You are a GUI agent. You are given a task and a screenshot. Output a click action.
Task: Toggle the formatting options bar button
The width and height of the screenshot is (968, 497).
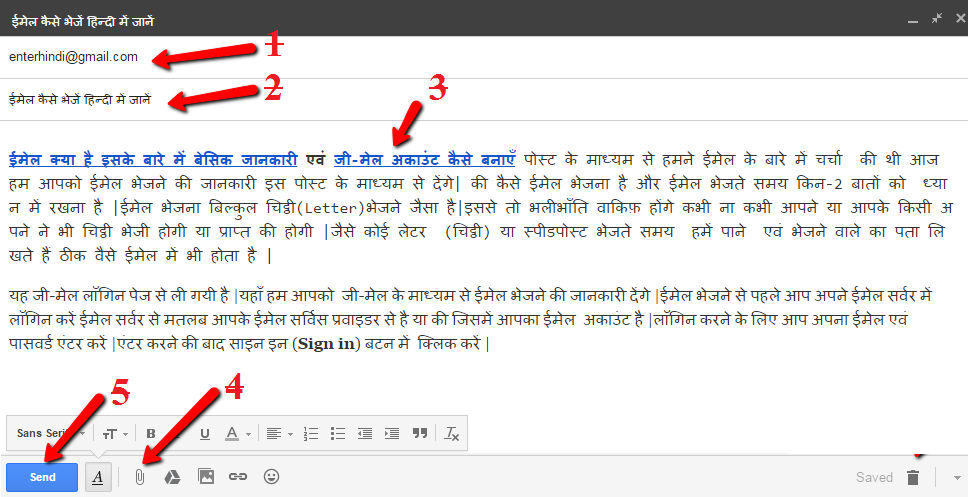[98, 477]
